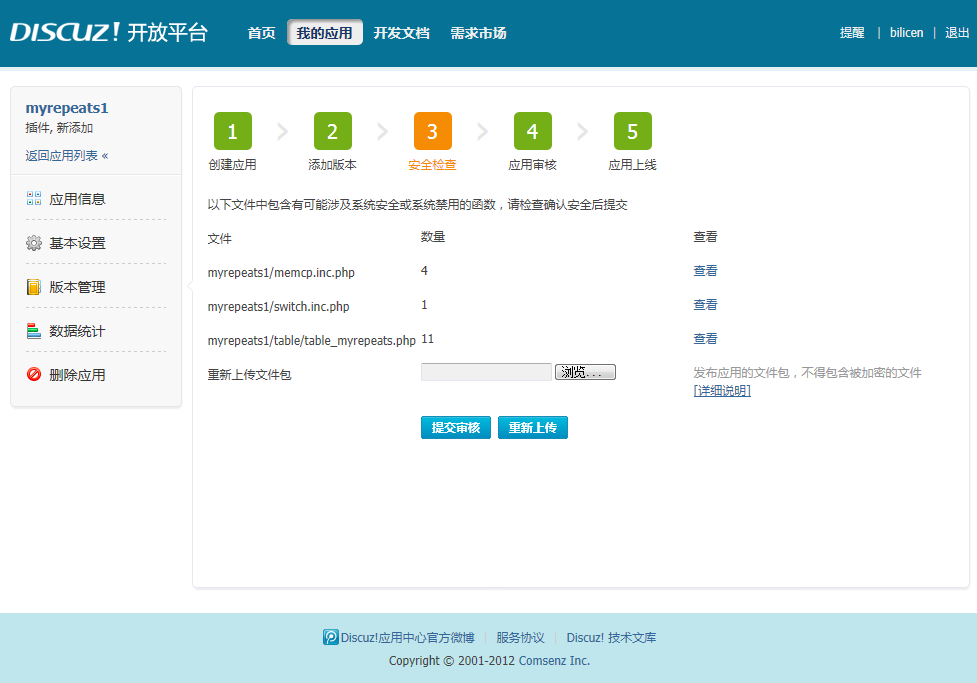Return via 返回应用列表 link
The image size is (977, 683).
(67, 155)
